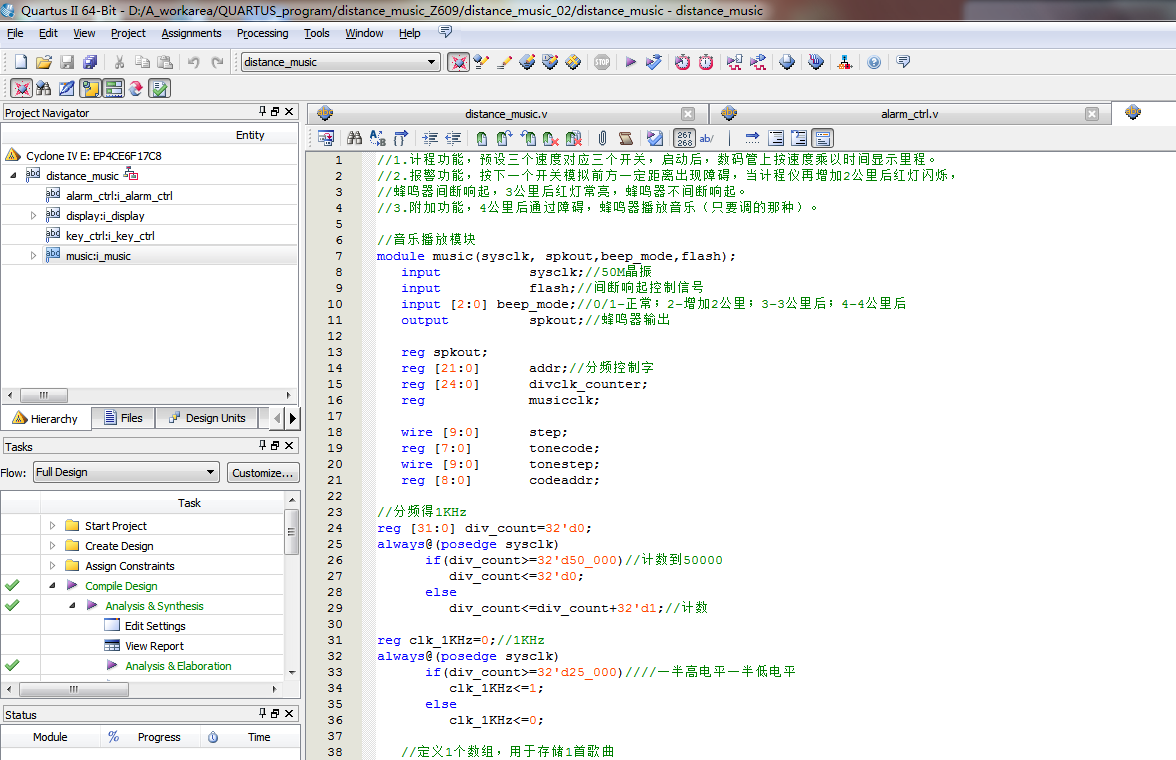This screenshot has height=760, width=1176.
Task: Click the Increase Indent icon in editor
Action: coord(430,138)
